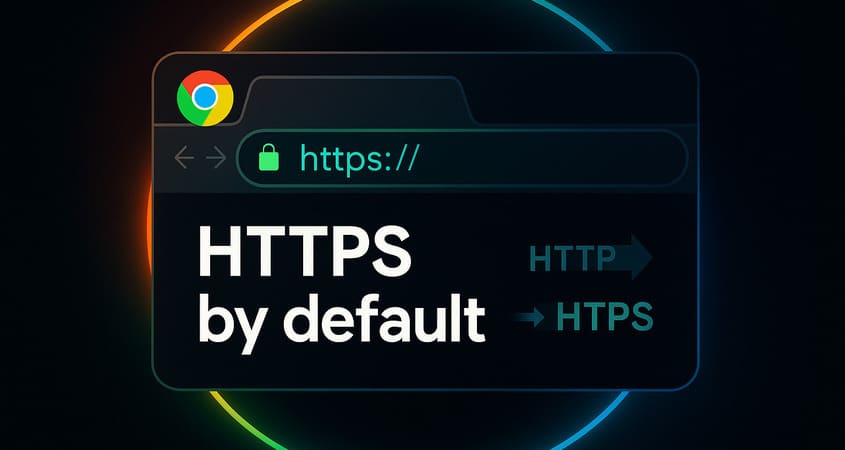Click the Google Chrome logo
This screenshot has width=845, height=450.
[205, 98]
